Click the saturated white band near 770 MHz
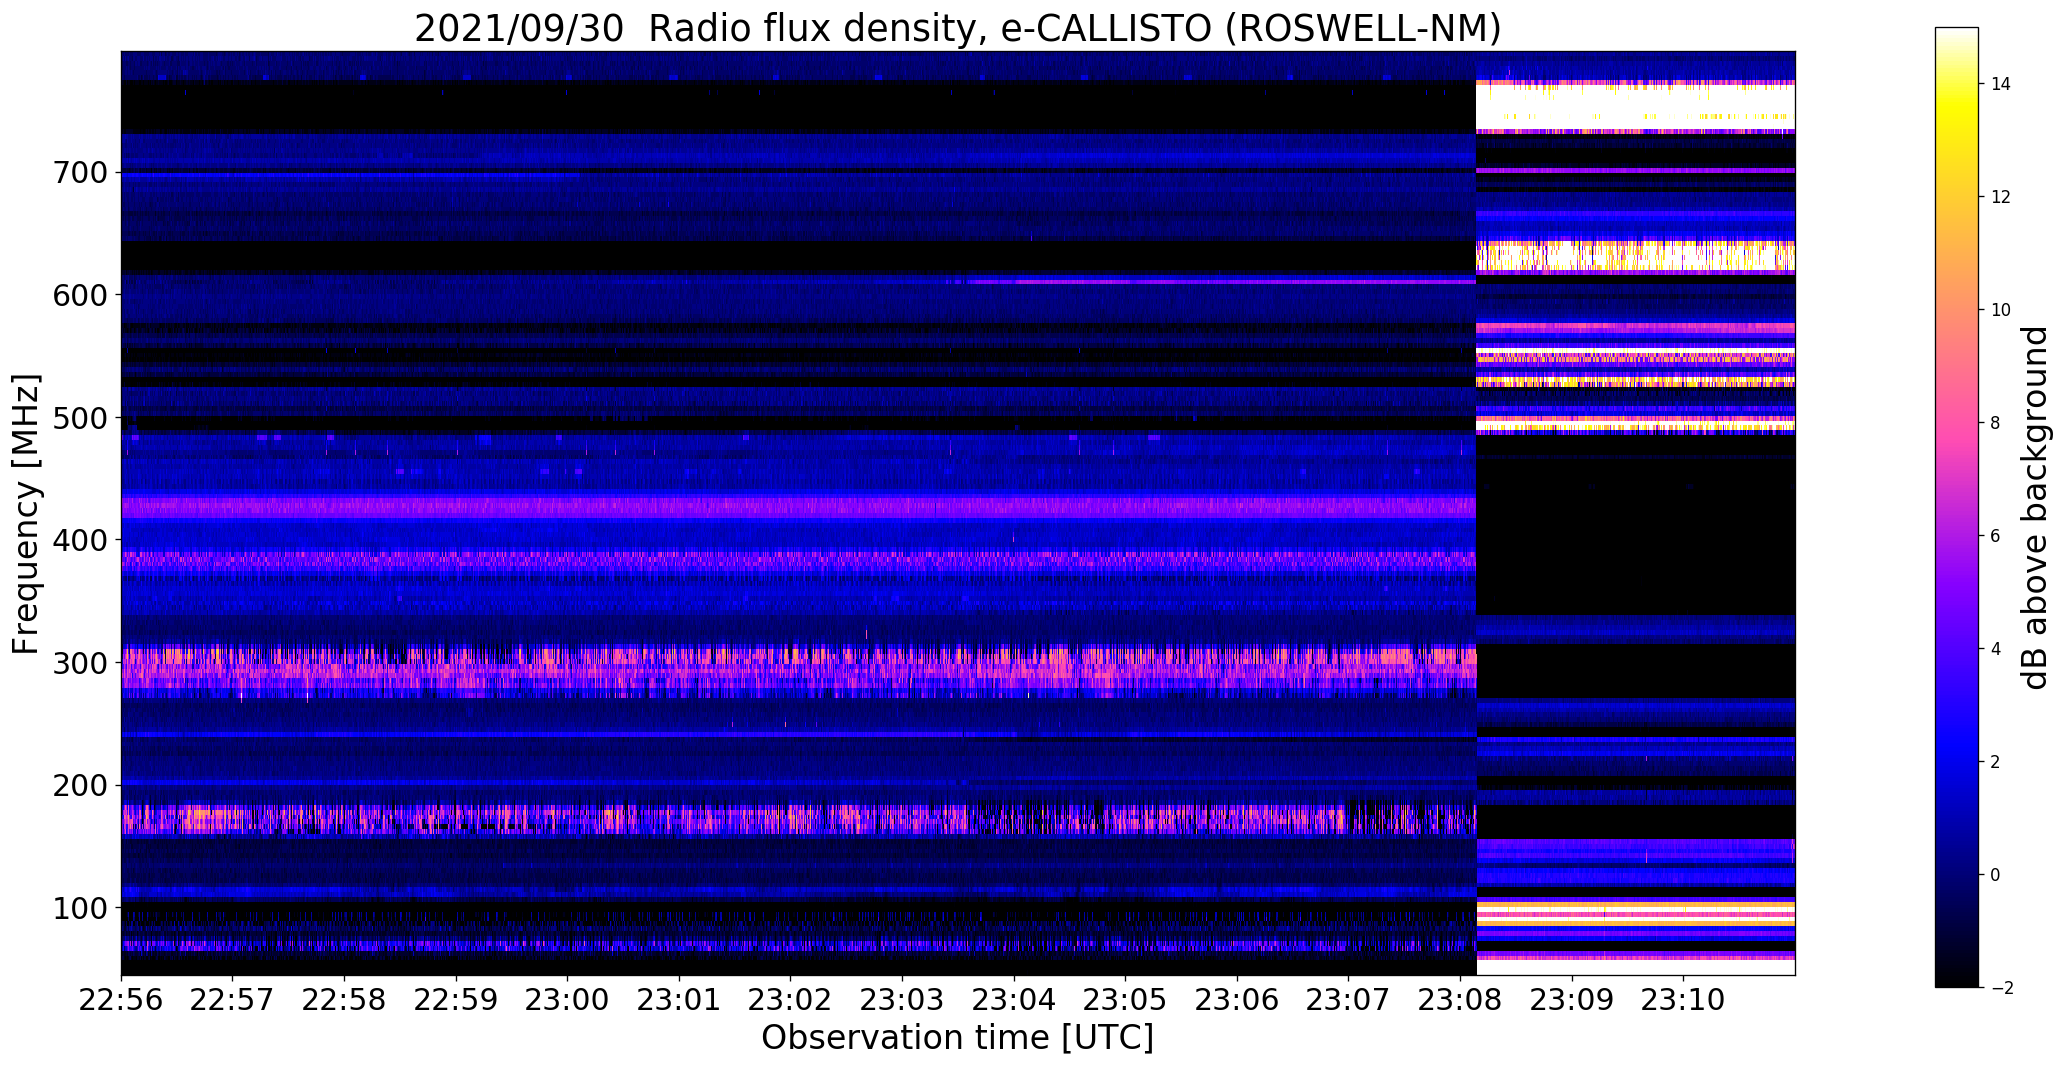 pos(1636,105)
